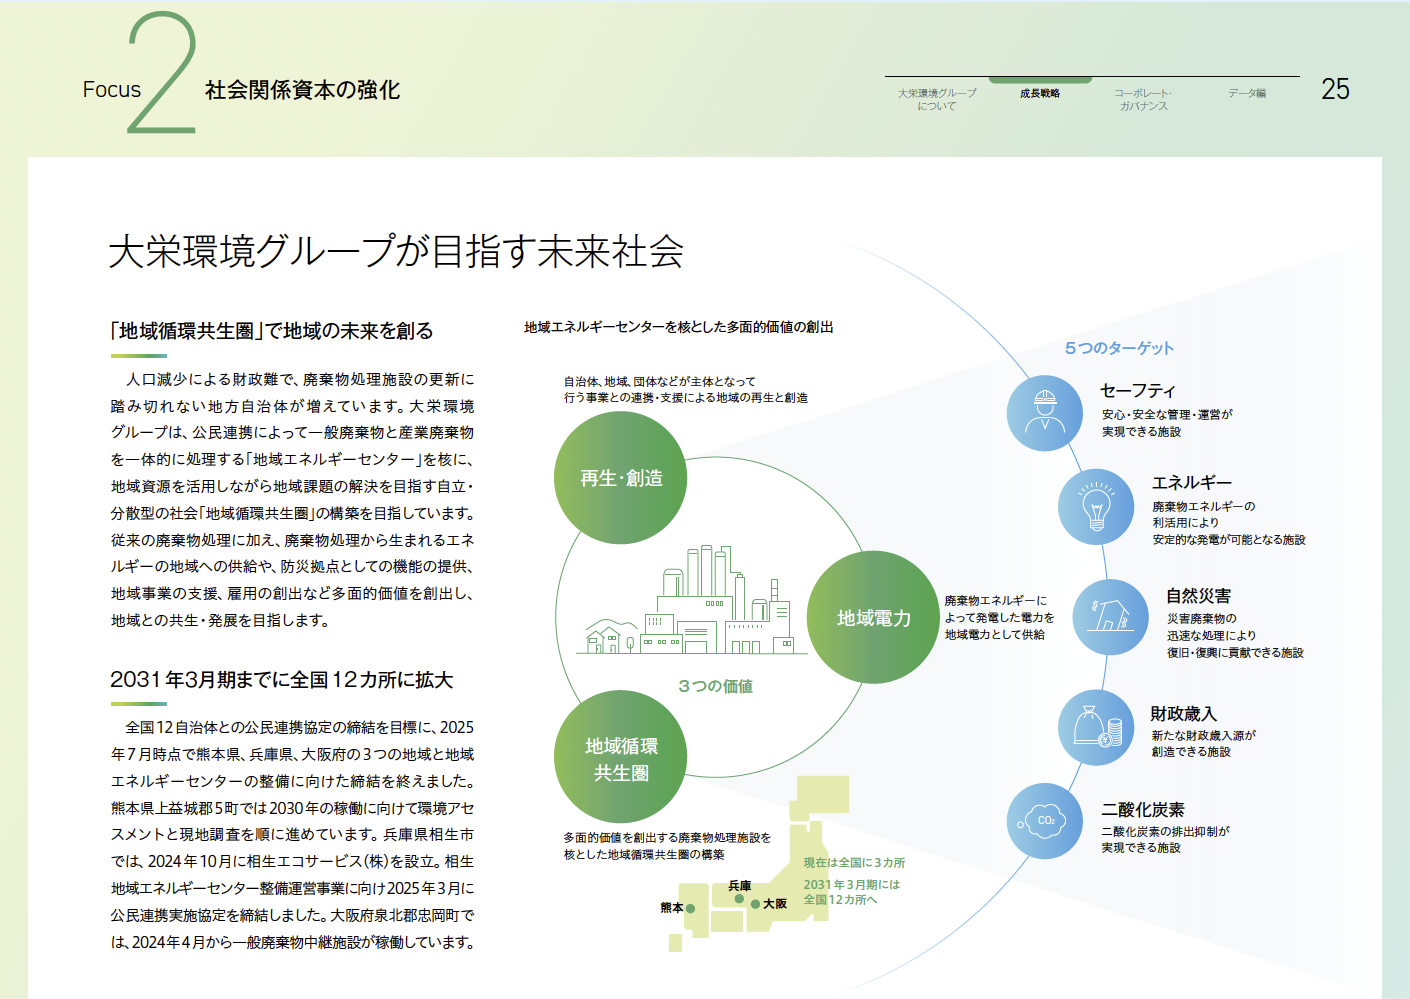Screen dimensions: 1410x999
Task: Open the コーポレート・ガバナンス tab
Action: pos(1143,99)
